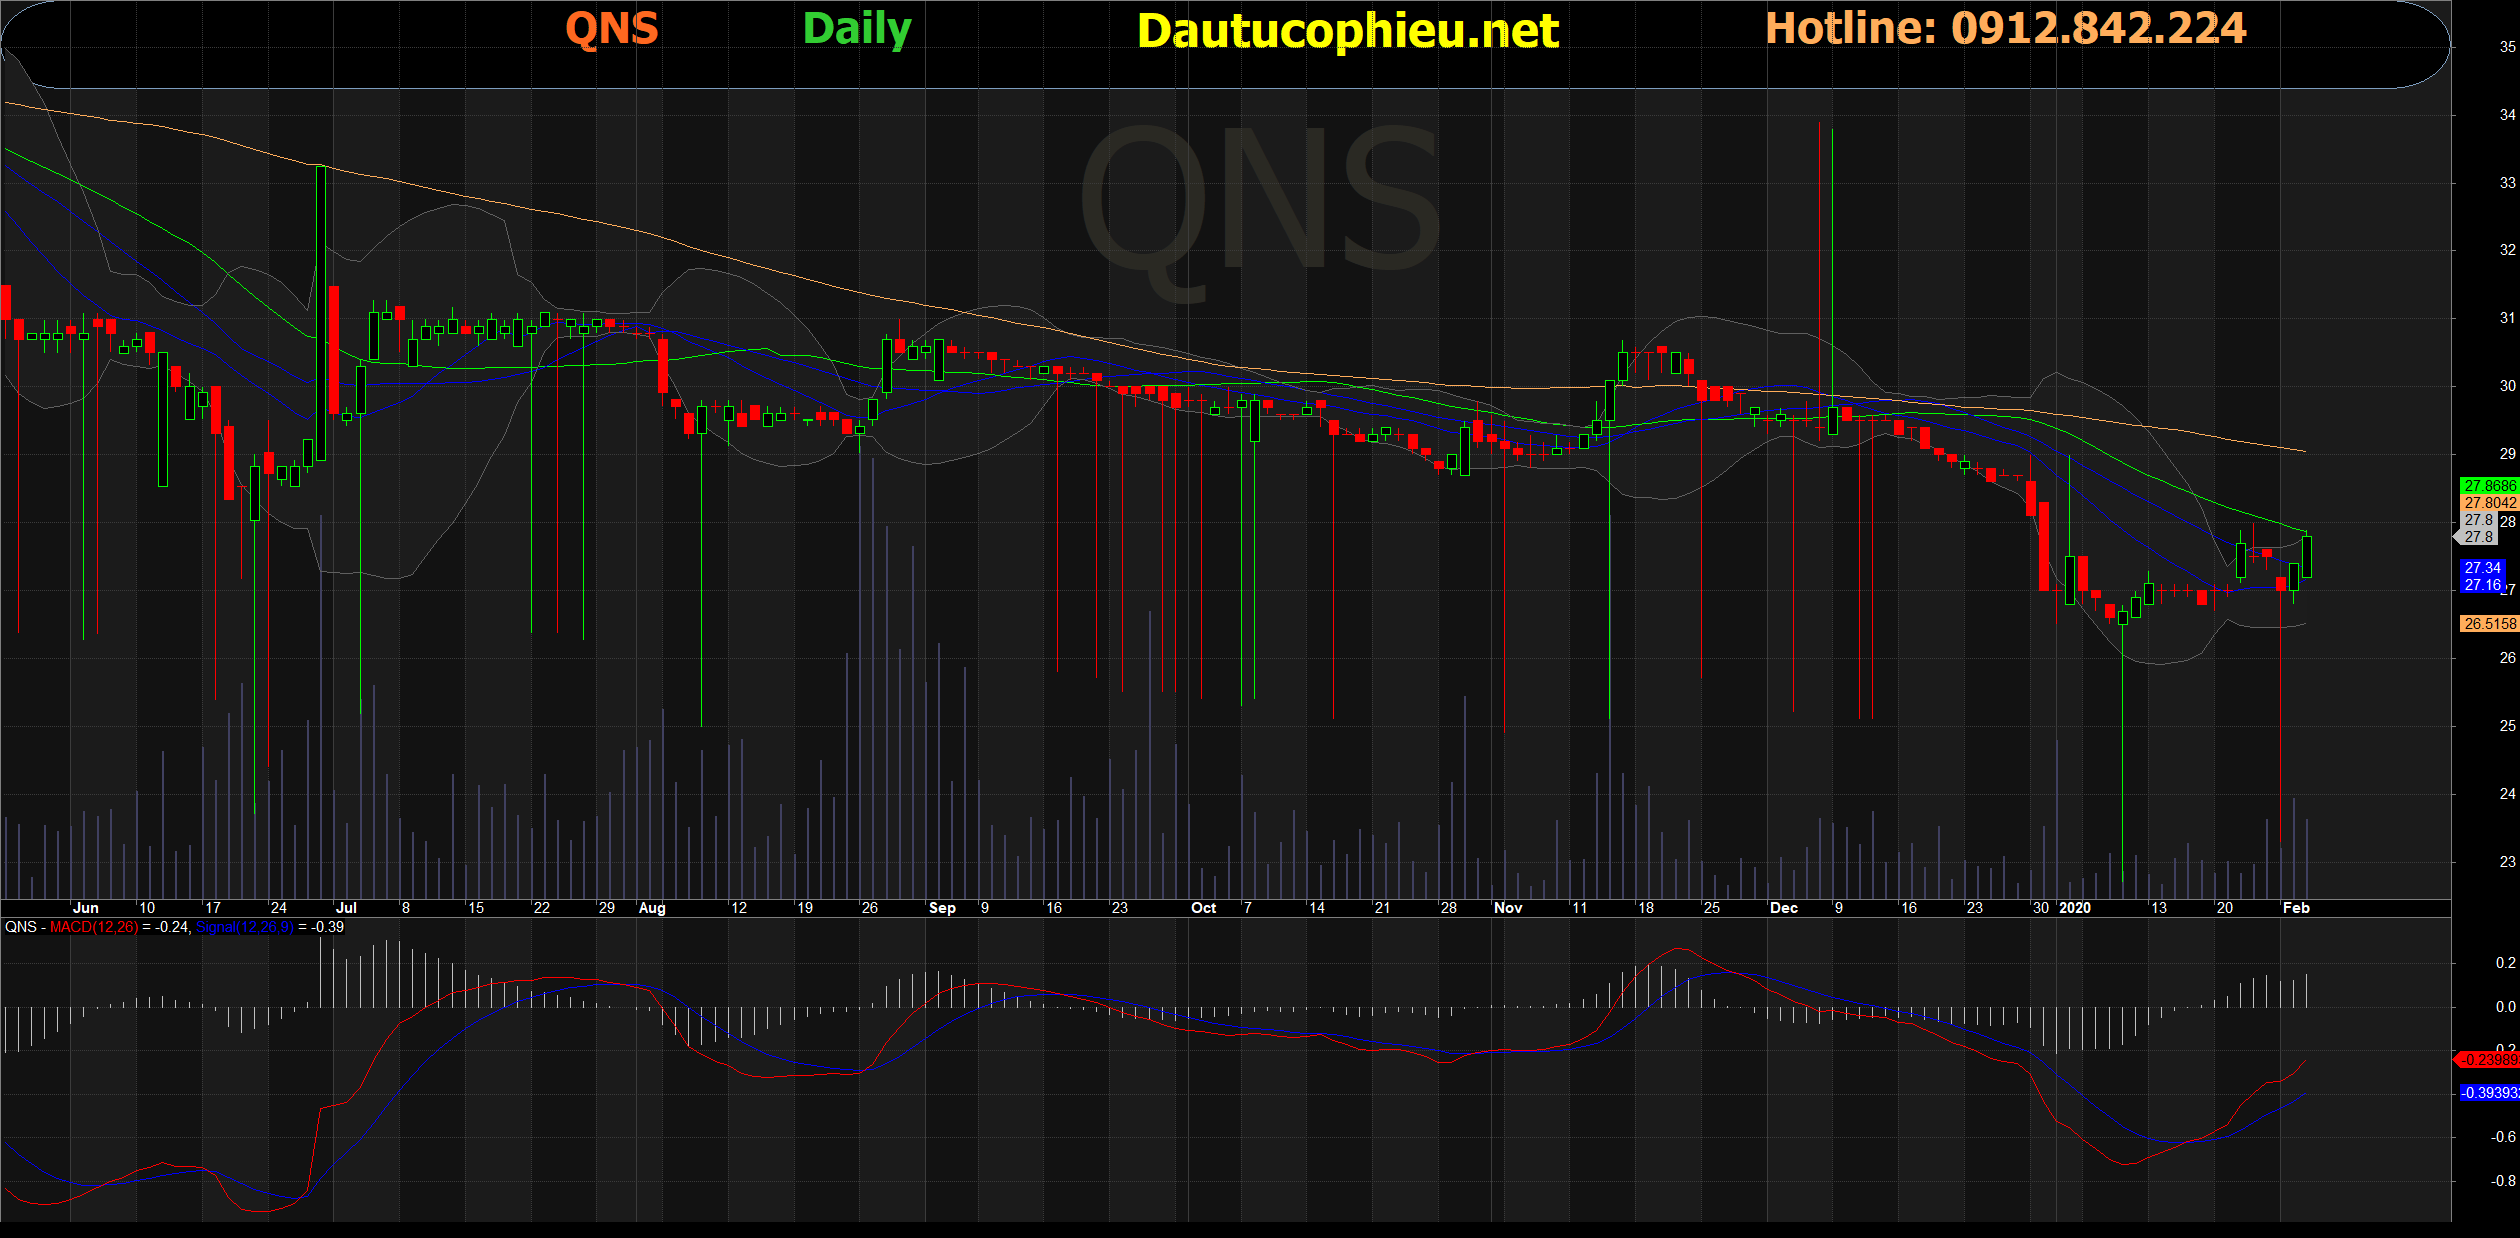This screenshot has height=1238, width=2520.
Task: Click the red -0.23989 MACD value tag
Action: pos(2489,1060)
